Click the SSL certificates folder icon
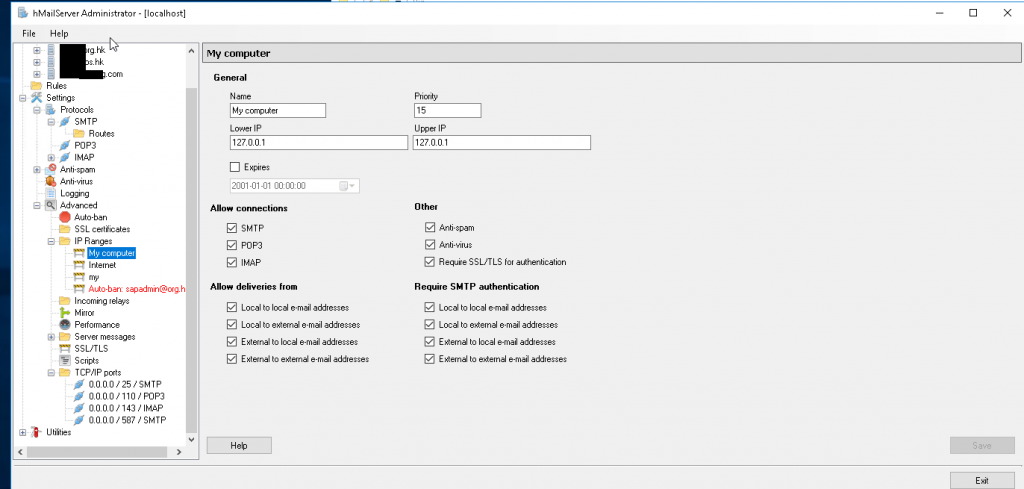Screen dimensions: 1024x489 click(65, 229)
